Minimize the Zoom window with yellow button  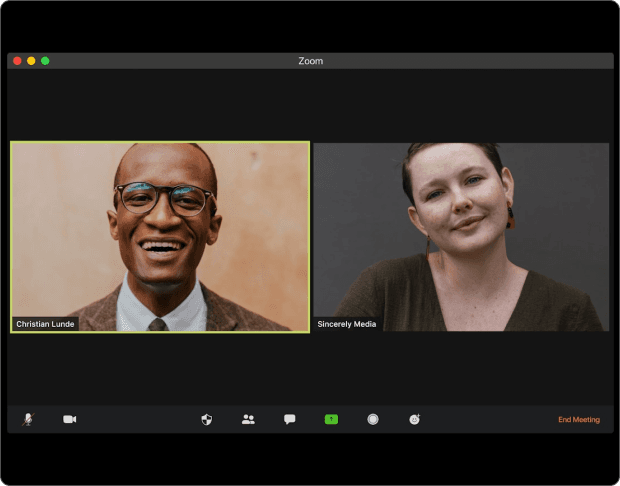(x=31, y=61)
